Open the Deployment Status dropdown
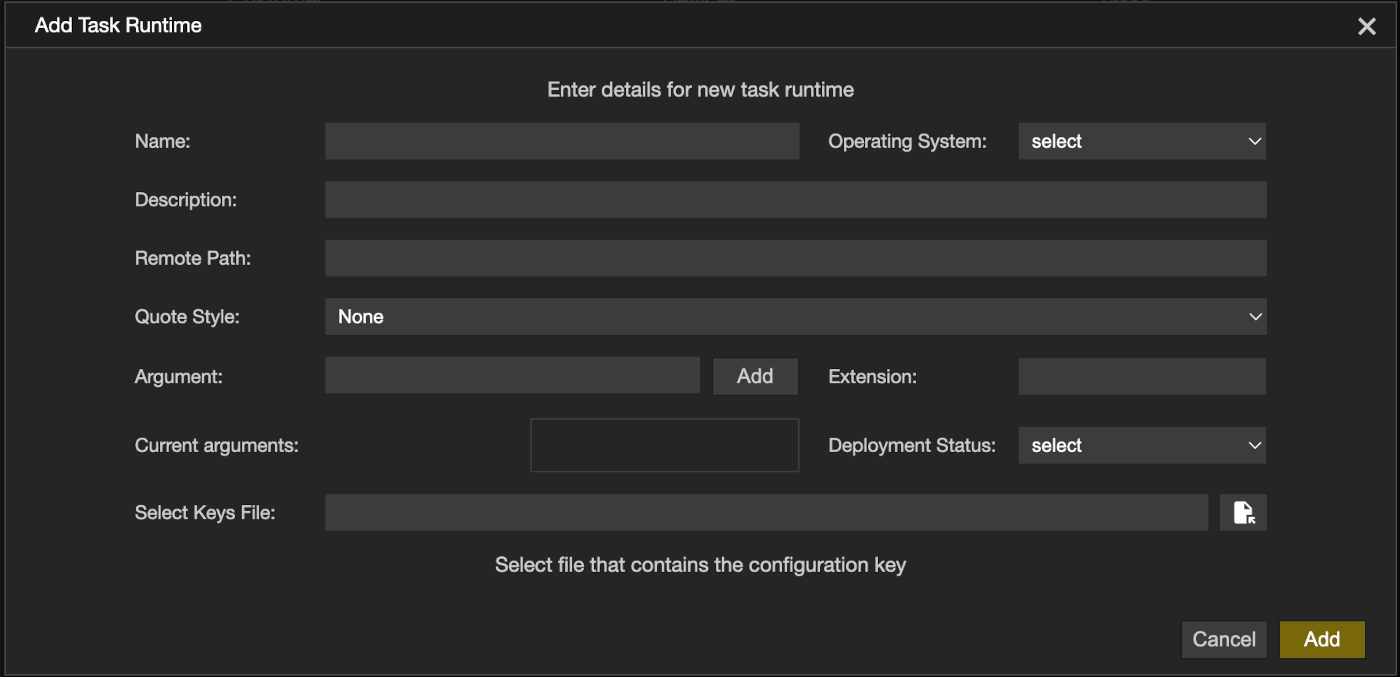This screenshot has height=677, width=1400. (x=1142, y=446)
